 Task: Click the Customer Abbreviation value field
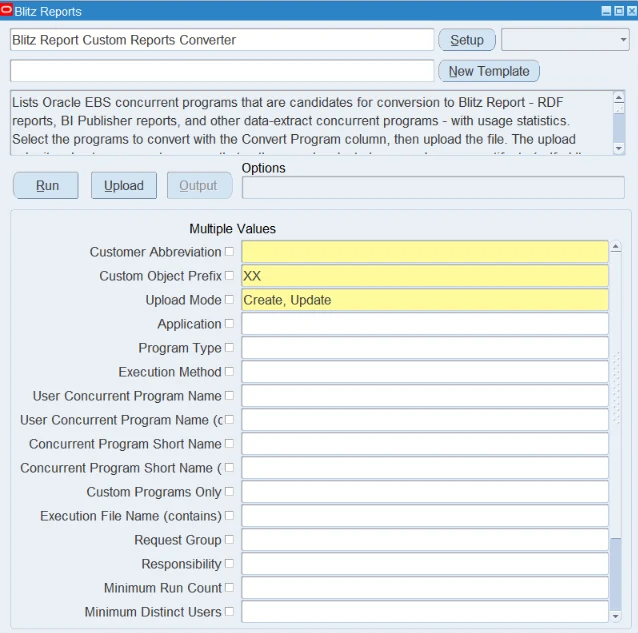[425, 251]
